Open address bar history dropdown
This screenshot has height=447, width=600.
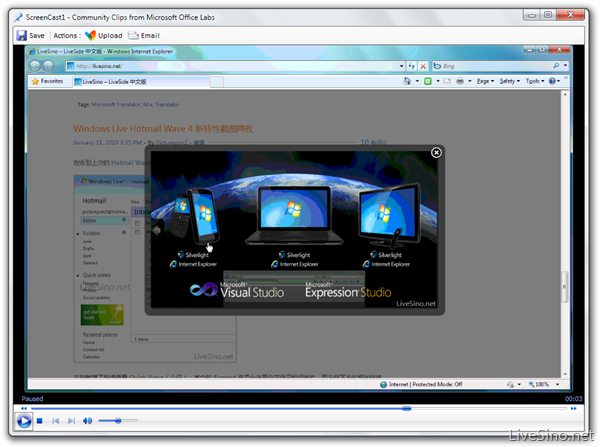click(401, 66)
